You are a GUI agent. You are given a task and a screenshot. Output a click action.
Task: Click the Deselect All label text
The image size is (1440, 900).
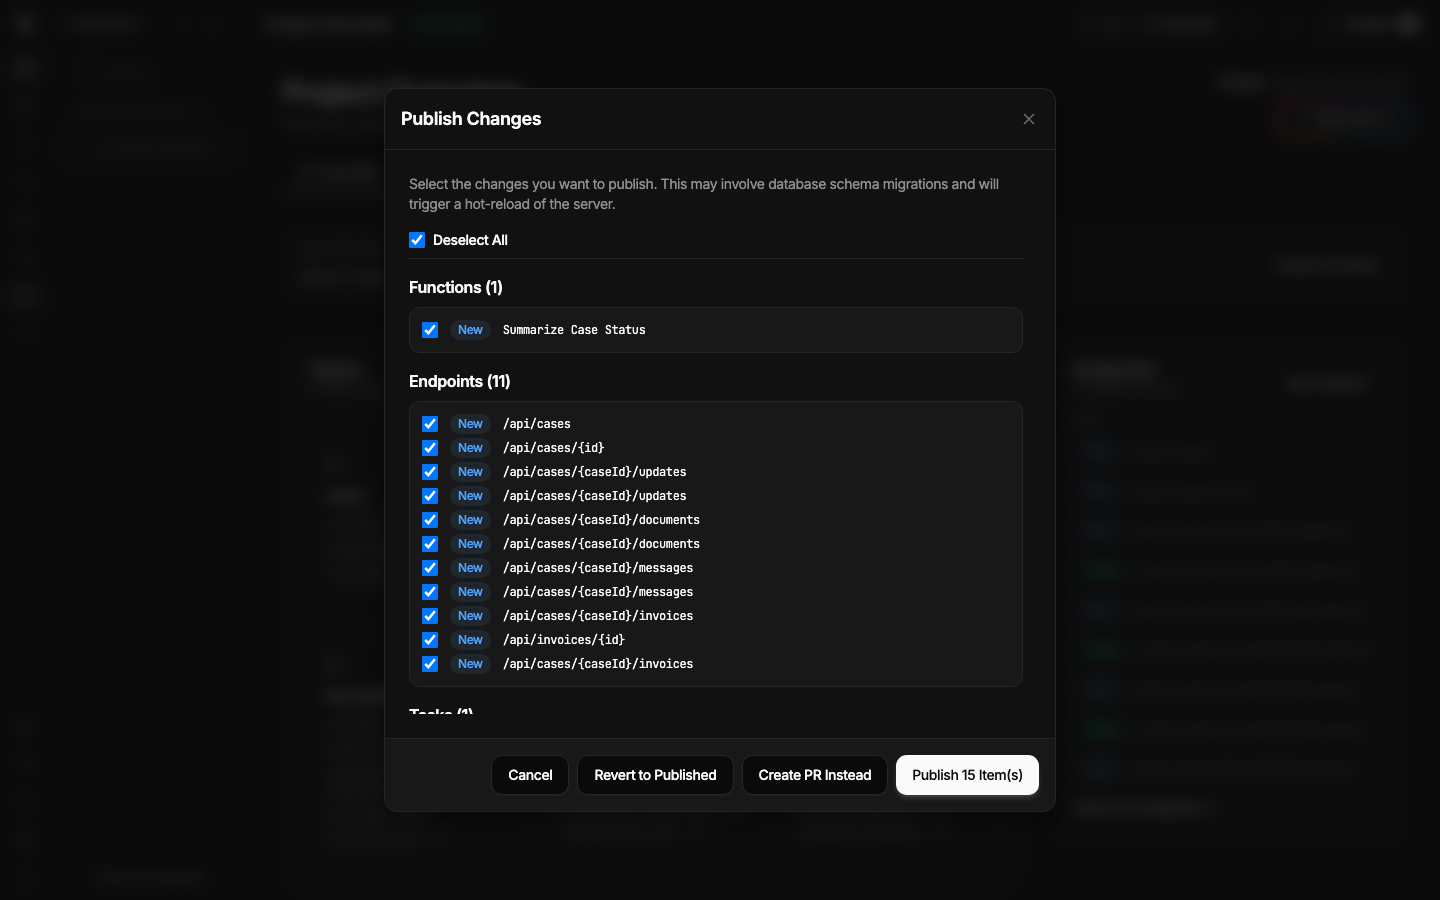pyautogui.click(x=470, y=240)
